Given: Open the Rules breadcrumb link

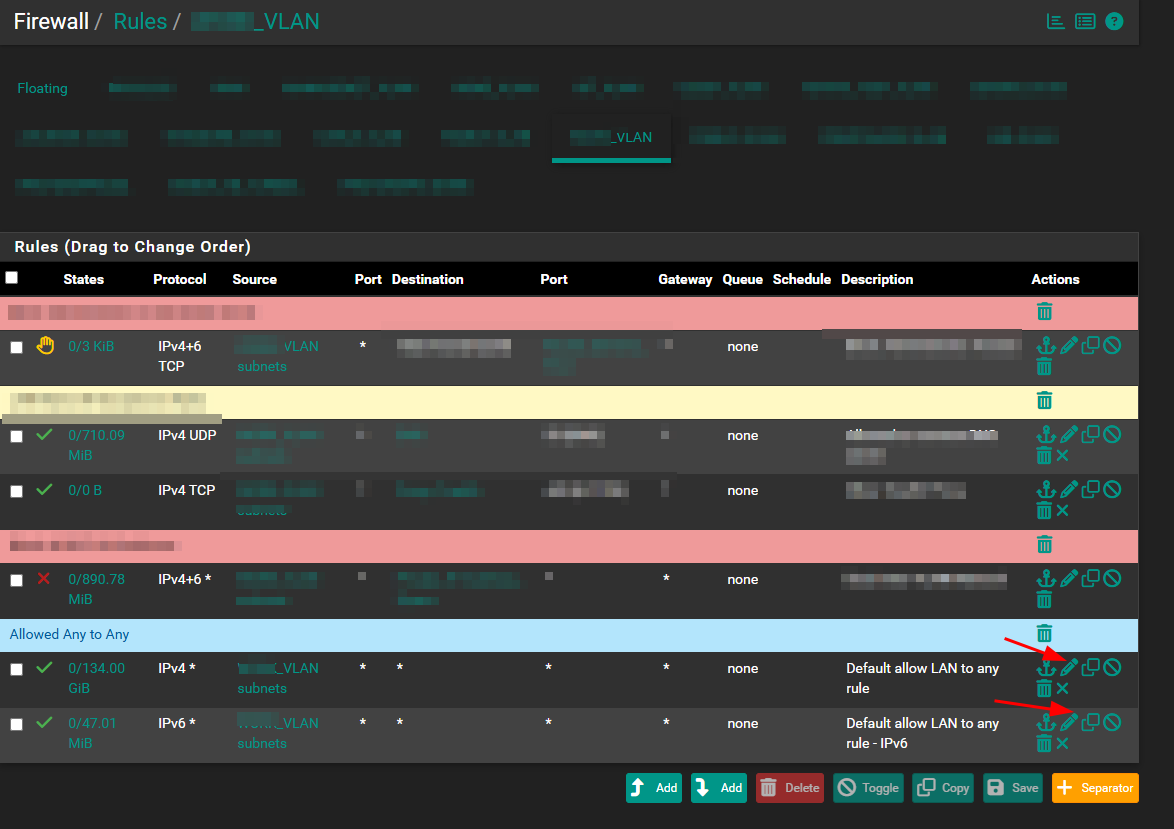Looking at the screenshot, I should tap(140, 21).
